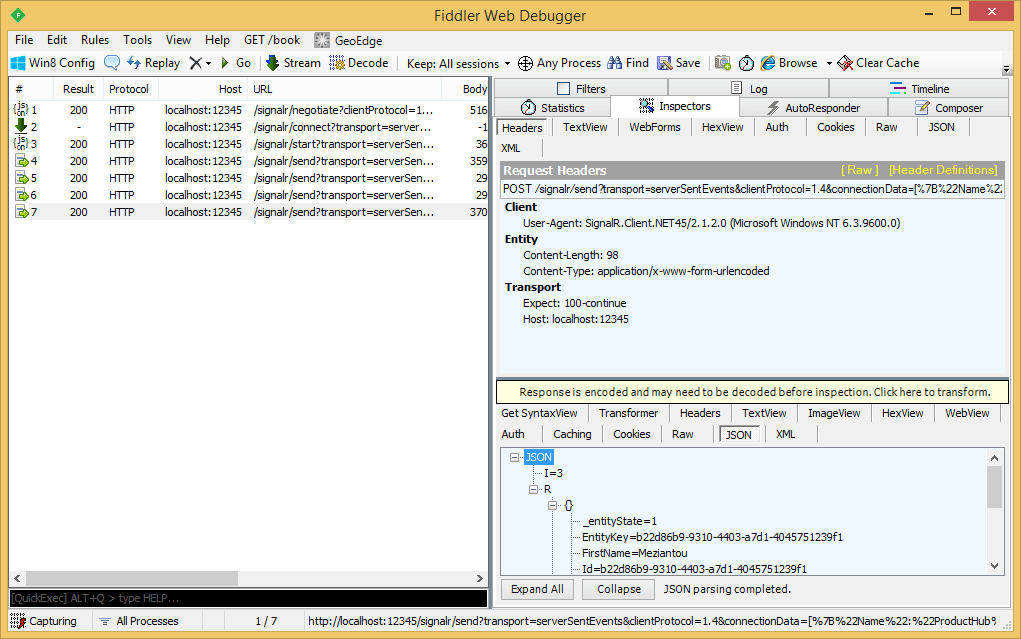Viewport: 1021px width, 639px height.
Task: Open Find sessions binoculars
Action: point(627,63)
